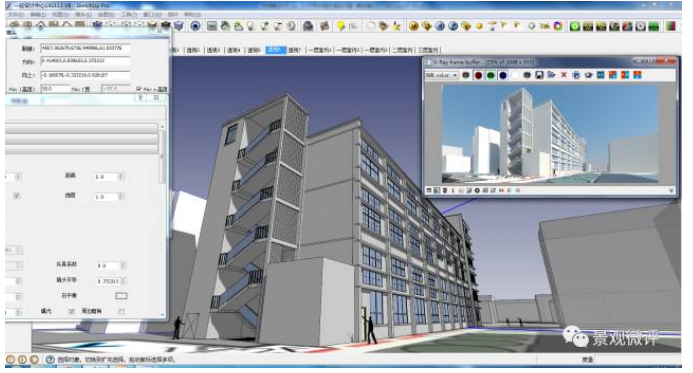Viewport: 693px width, 373px height.
Task: Save image with floppy icon in frame buffer
Action: click(539, 75)
